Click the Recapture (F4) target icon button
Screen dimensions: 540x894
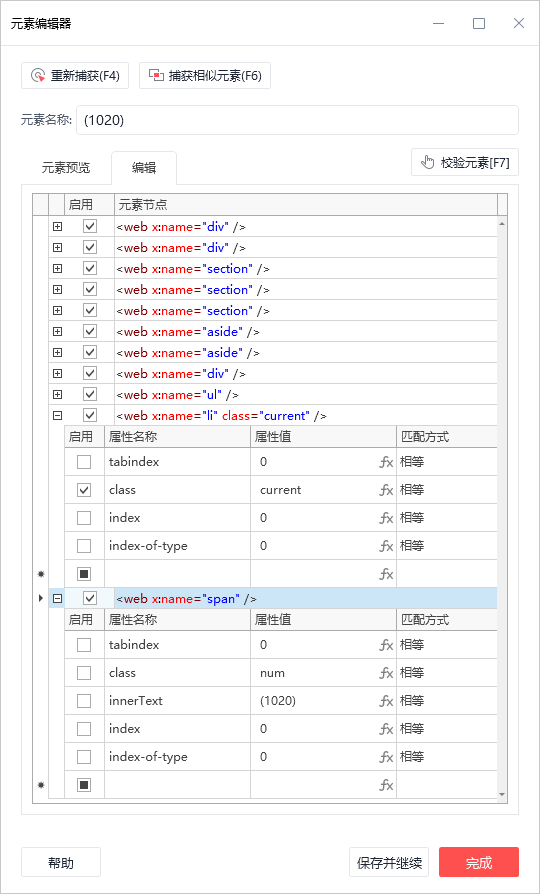pyautogui.click(x=38, y=76)
